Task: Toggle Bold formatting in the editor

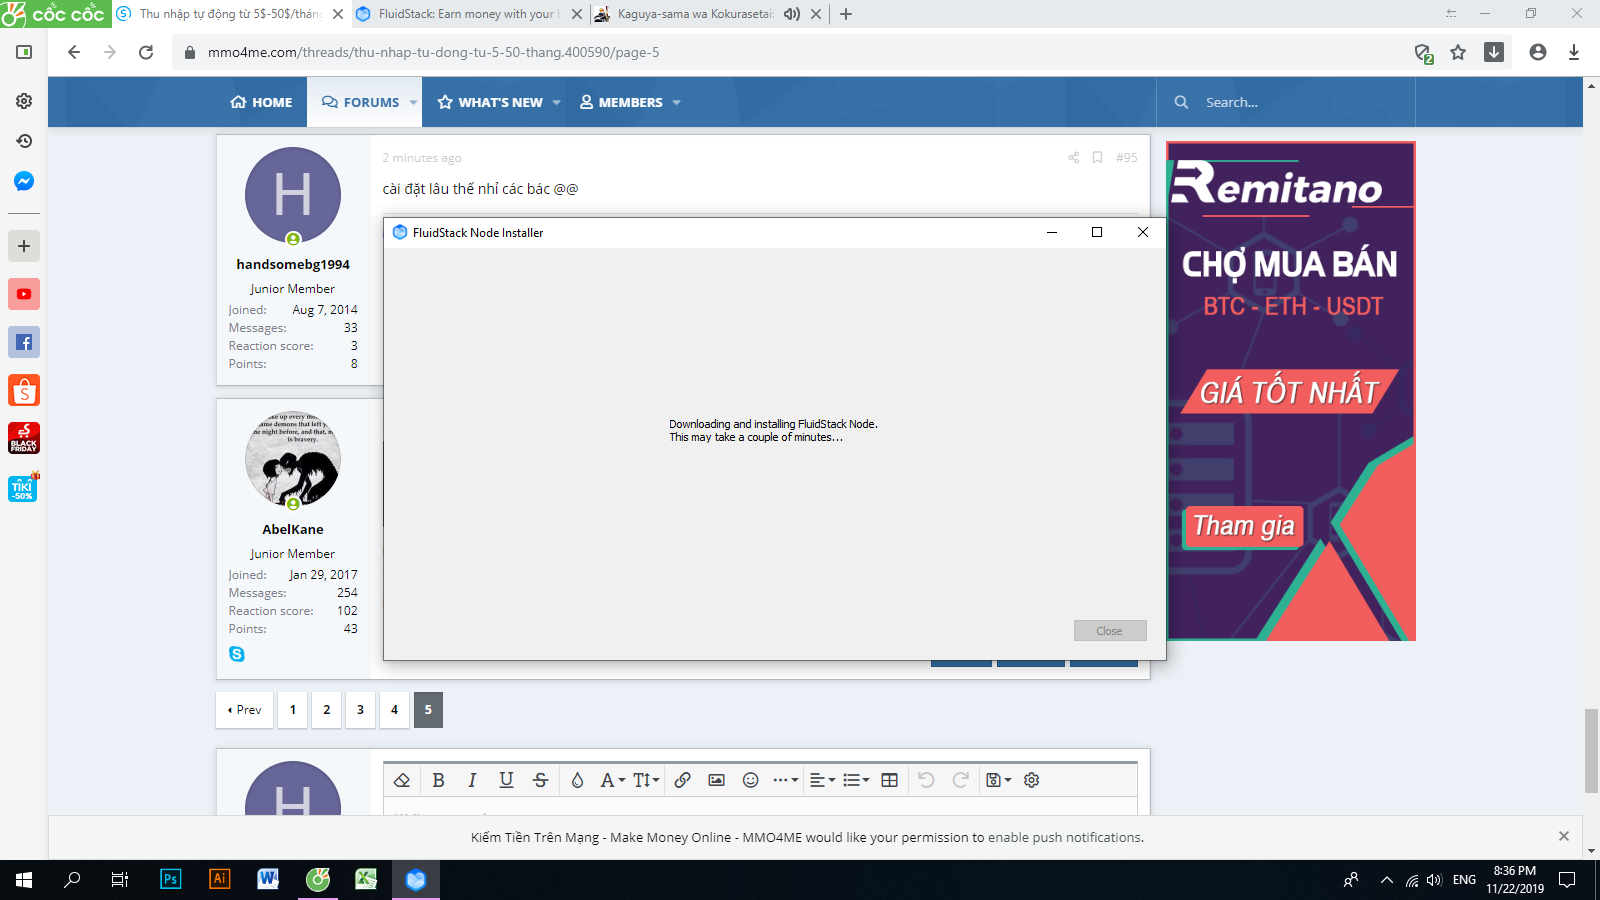Action: tap(438, 780)
